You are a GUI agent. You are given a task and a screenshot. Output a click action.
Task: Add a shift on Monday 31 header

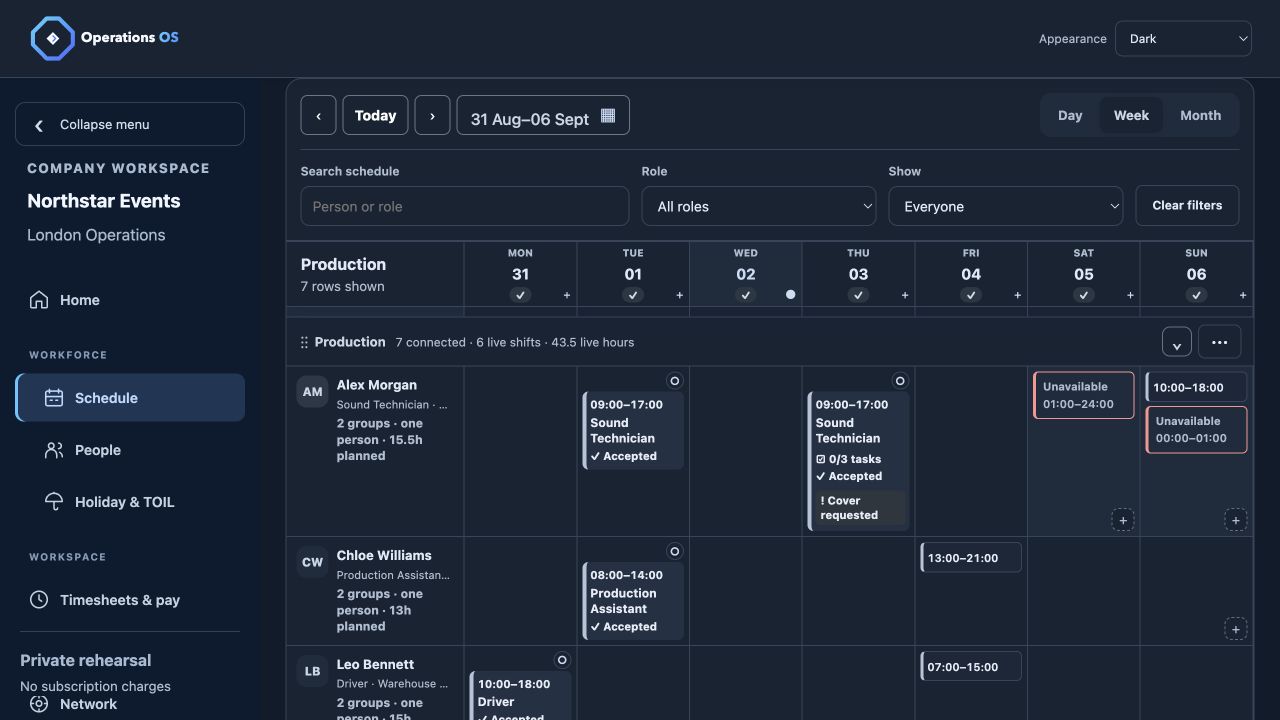pyautogui.click(x=567, y=295)
